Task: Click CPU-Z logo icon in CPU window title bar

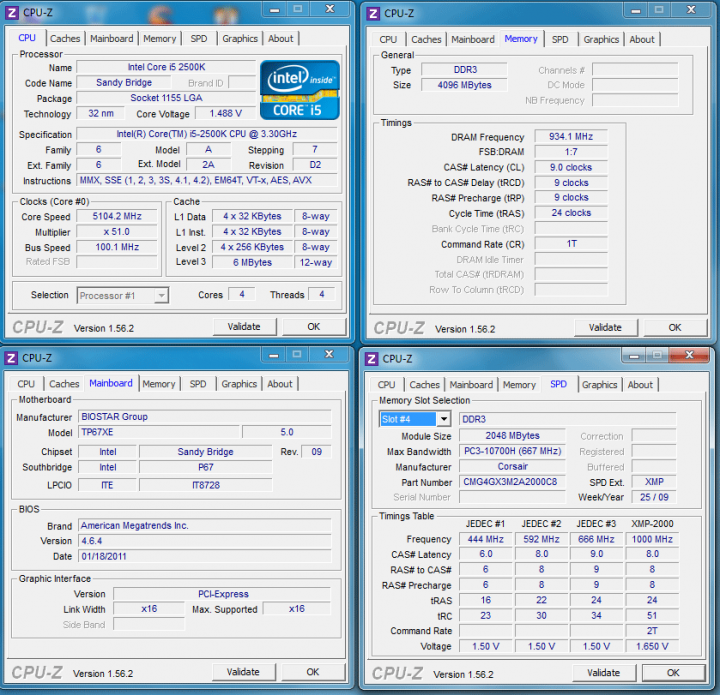Action: click(11, 12)
